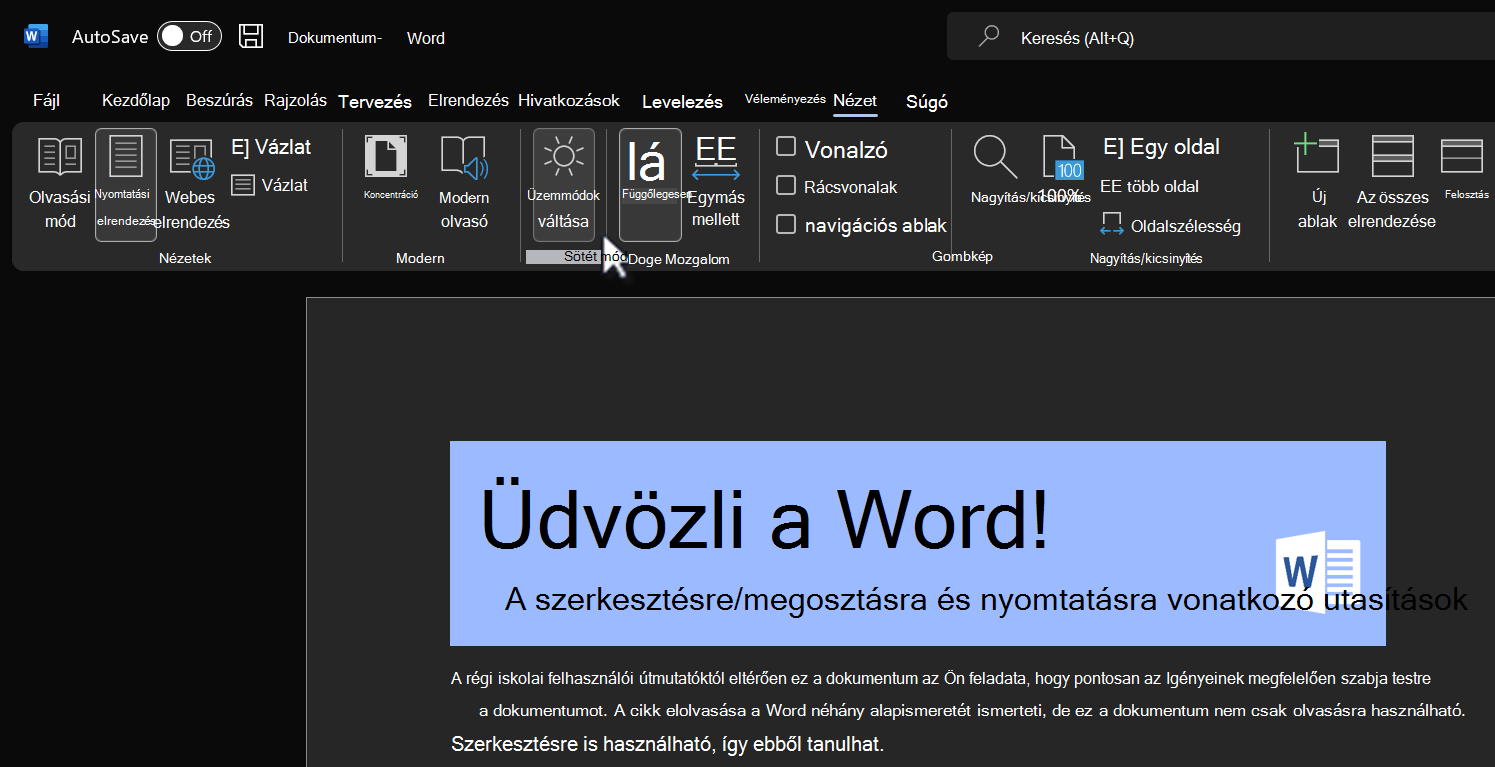Switch to the Hivatkozások tab
Screen dimensions: 1495x767
tap(569, 101)
